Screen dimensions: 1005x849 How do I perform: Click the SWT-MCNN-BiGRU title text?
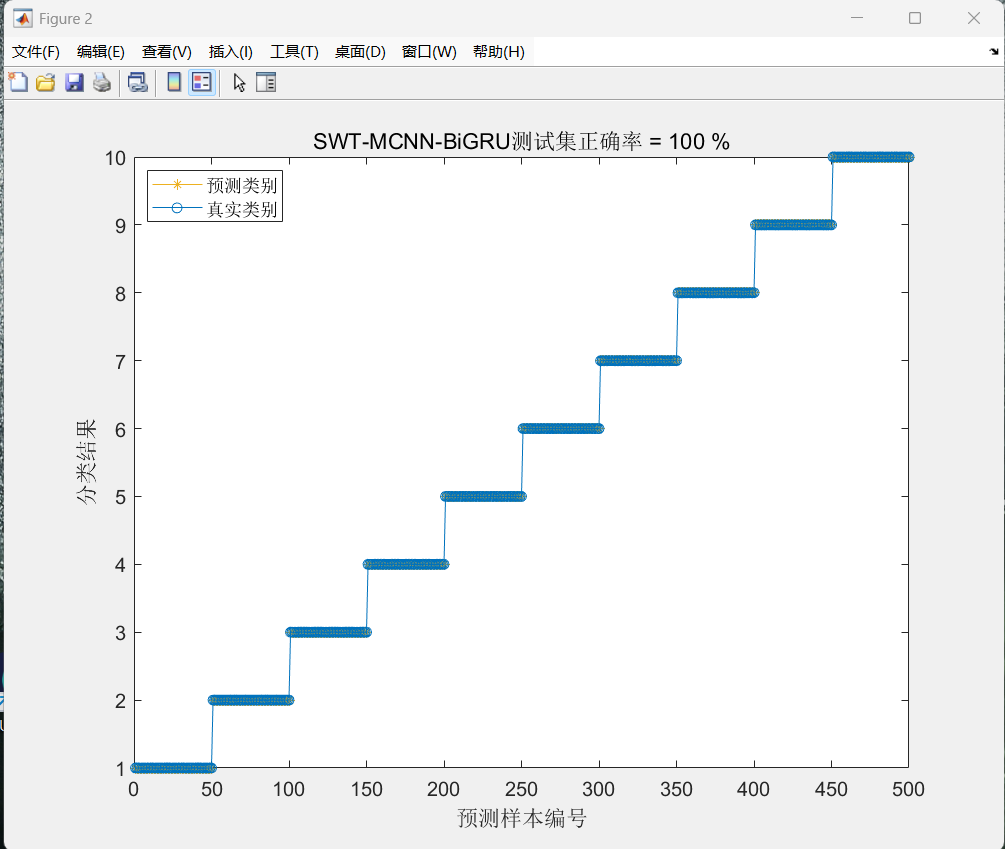pos(520,141)
